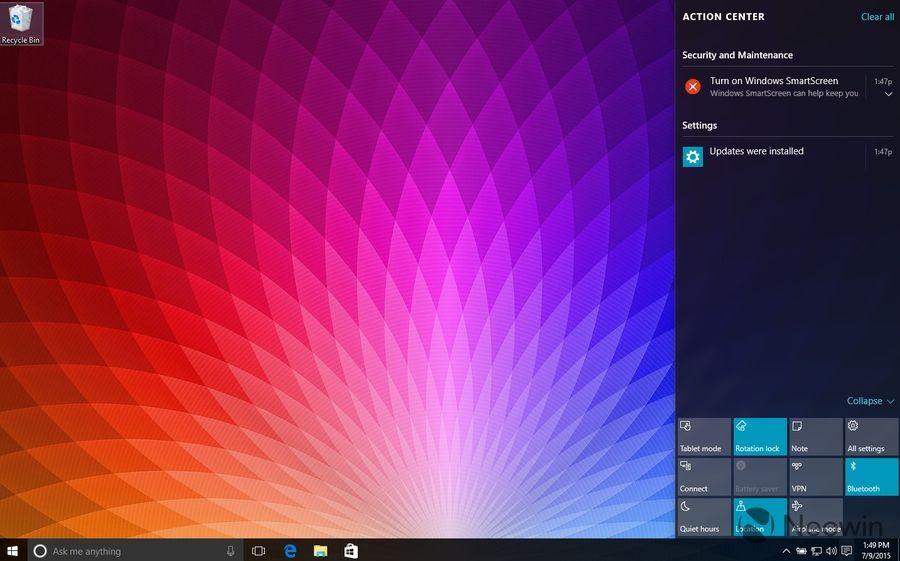This screenshot has width=900, height=561.
Task: Open the Turn on Windows SmartScreen notification
Action: [788, 86]
